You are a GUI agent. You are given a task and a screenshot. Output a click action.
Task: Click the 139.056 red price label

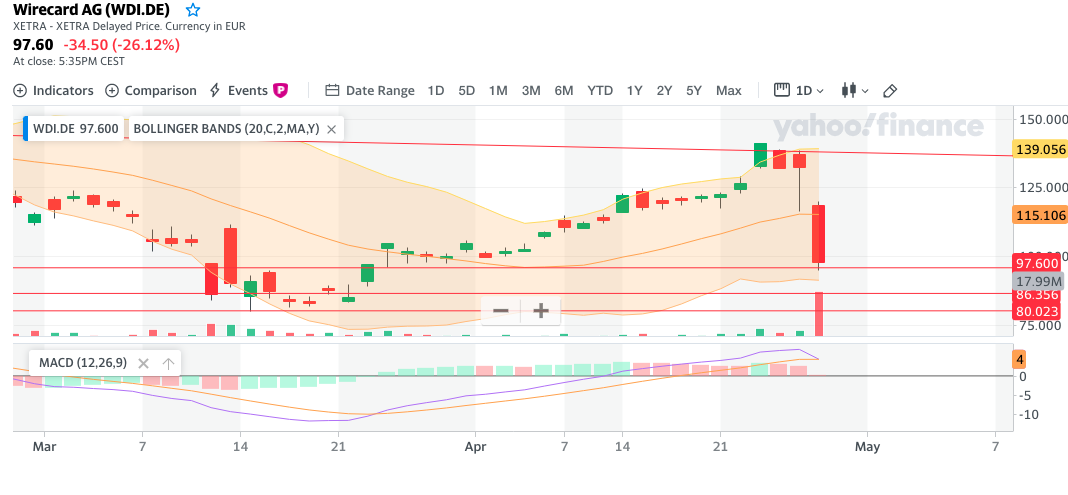point(1040,149)
